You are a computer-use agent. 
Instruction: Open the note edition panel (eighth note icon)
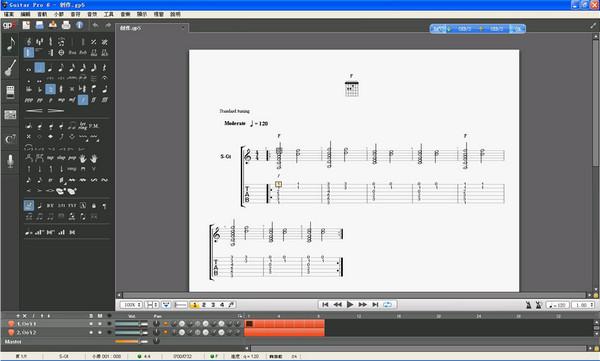pos(10,45)
